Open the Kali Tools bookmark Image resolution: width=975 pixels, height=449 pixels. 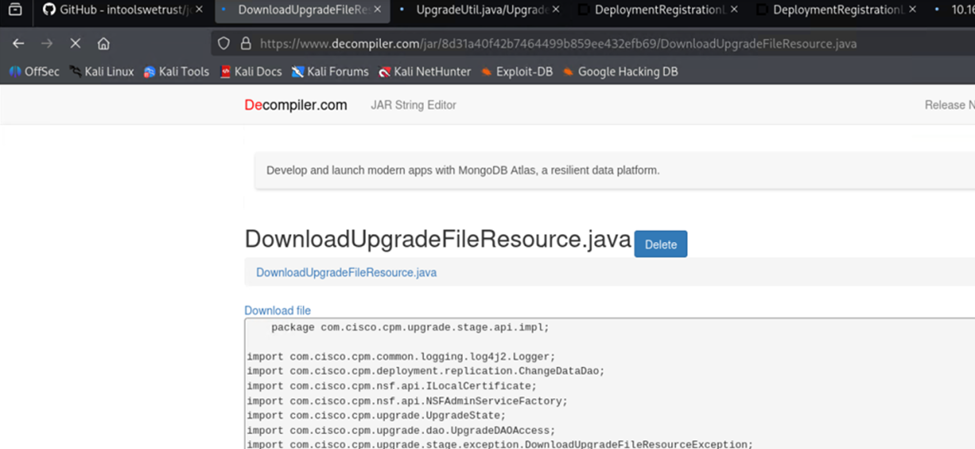(176, 72)
